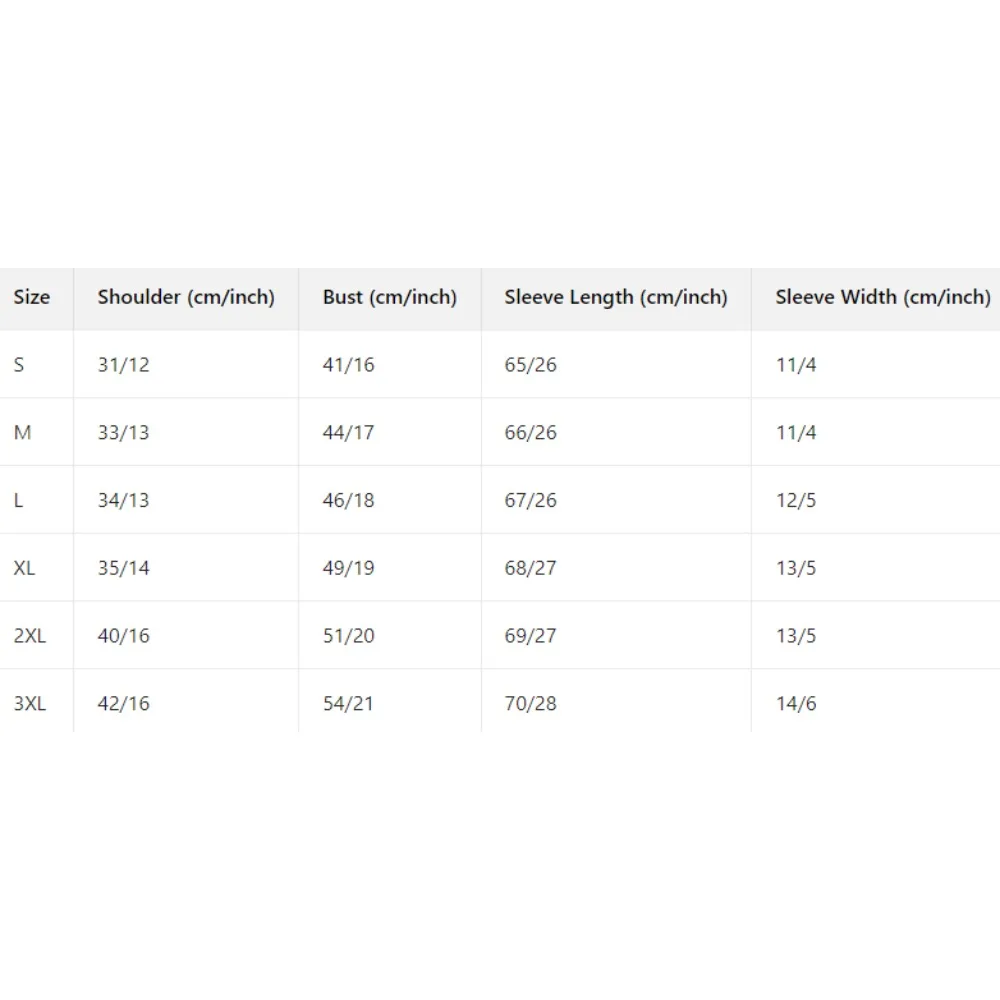
Task: Click the Size column header
Action: [x=31, y=297]
